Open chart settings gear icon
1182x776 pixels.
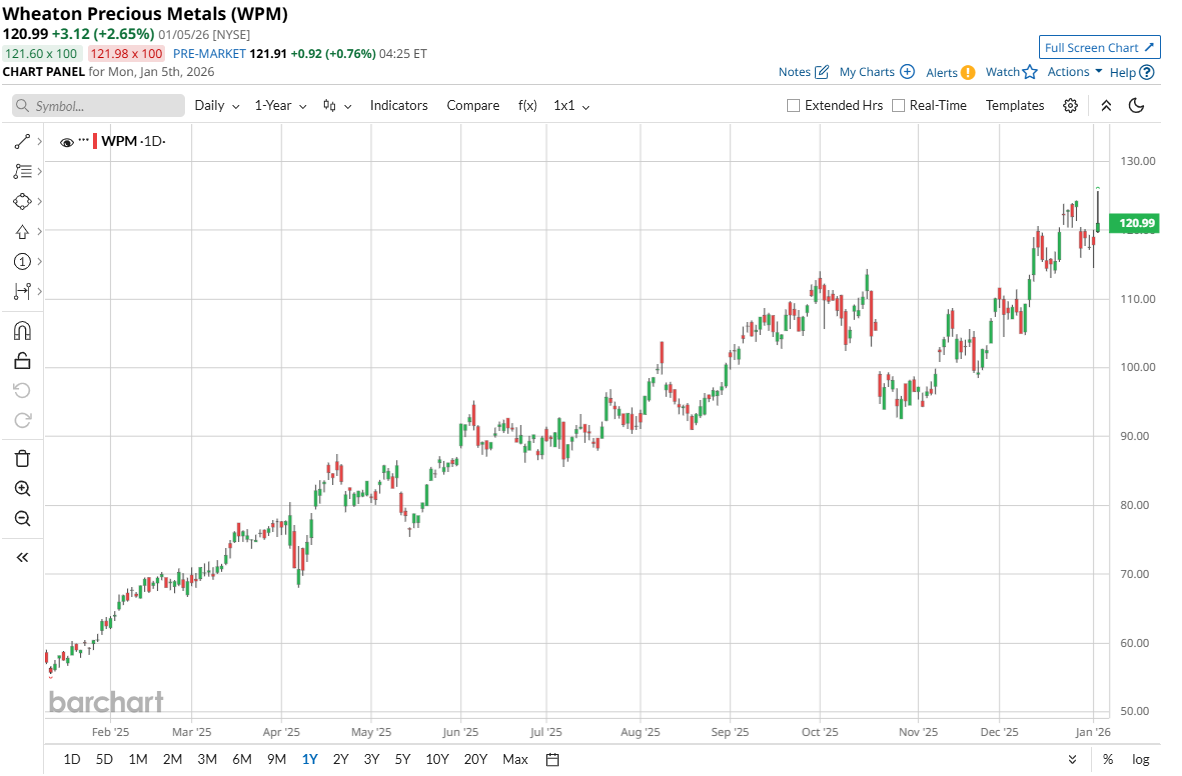tap(1070, 105)
